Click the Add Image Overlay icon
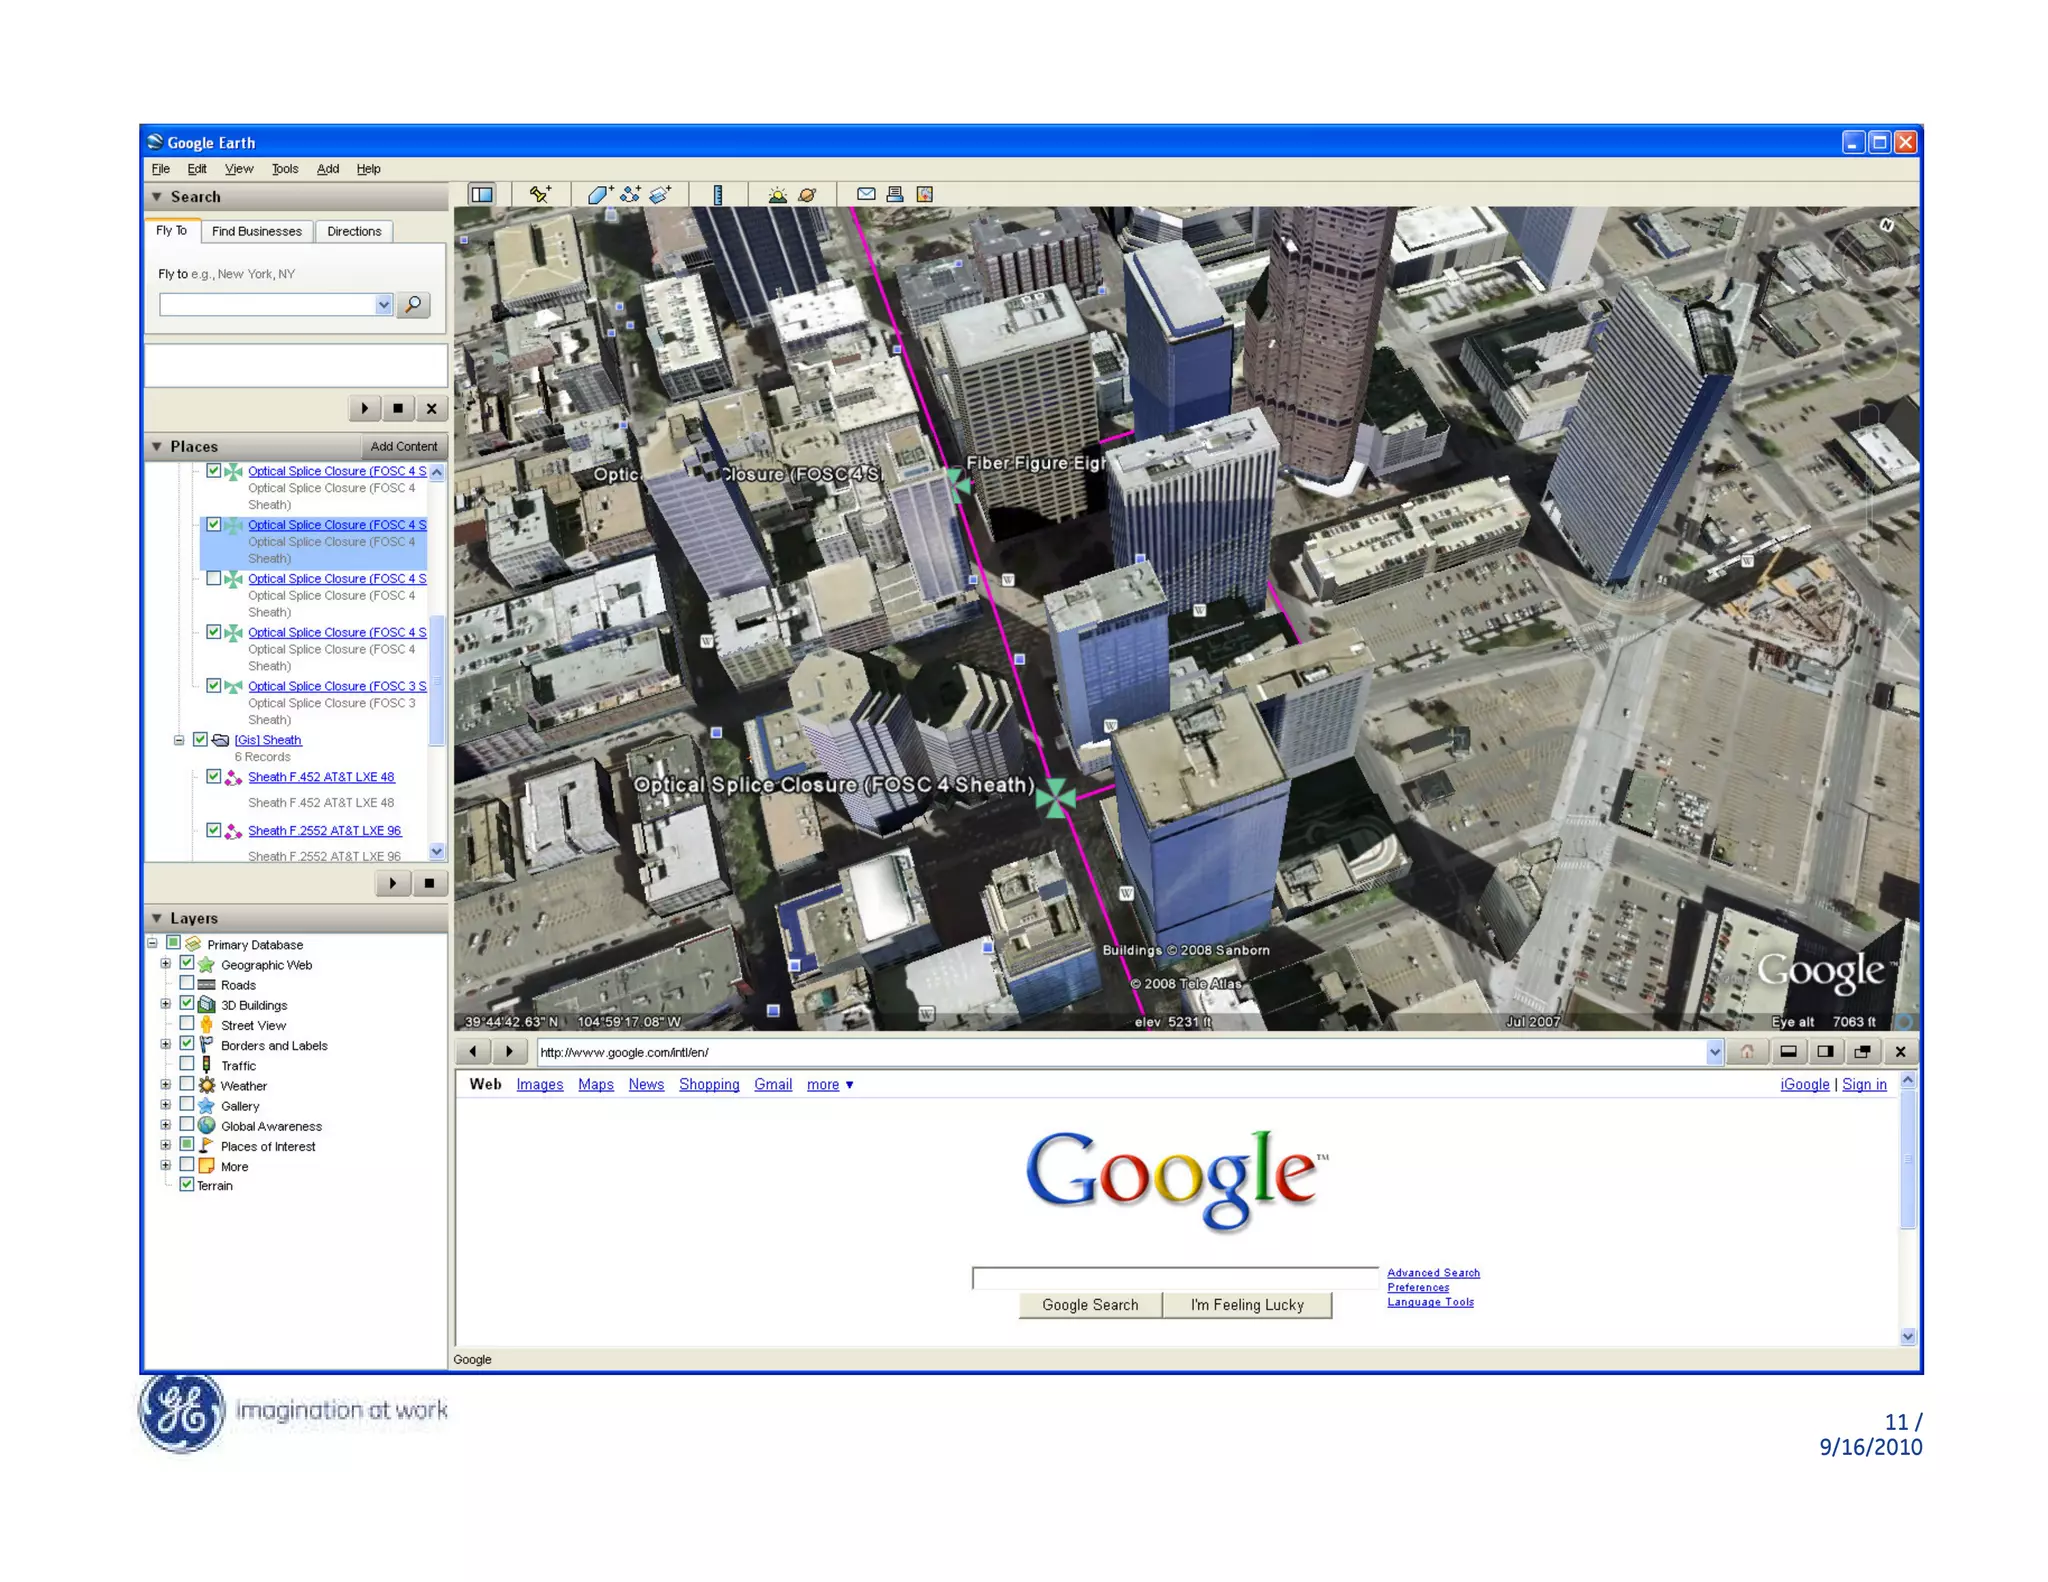 click(661, 194)
